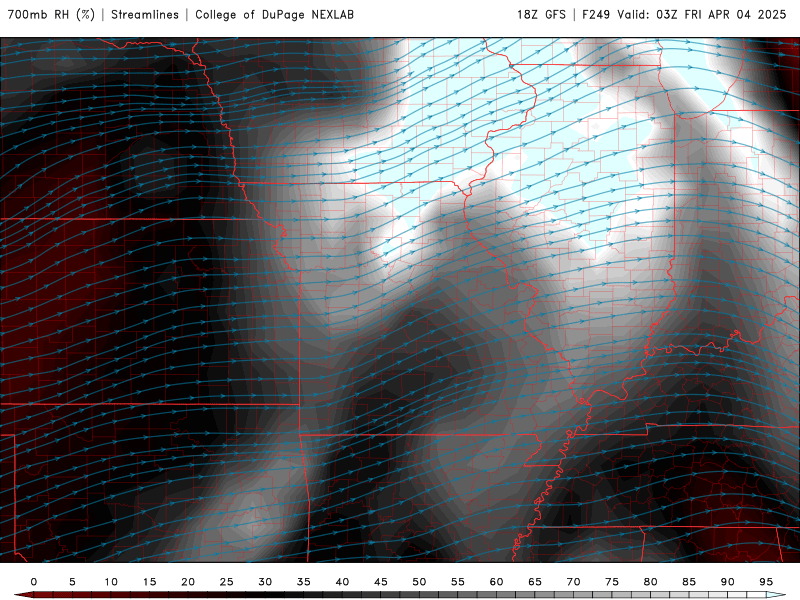
Task: Select the "95" legend tick label
Action: [766, 582]
